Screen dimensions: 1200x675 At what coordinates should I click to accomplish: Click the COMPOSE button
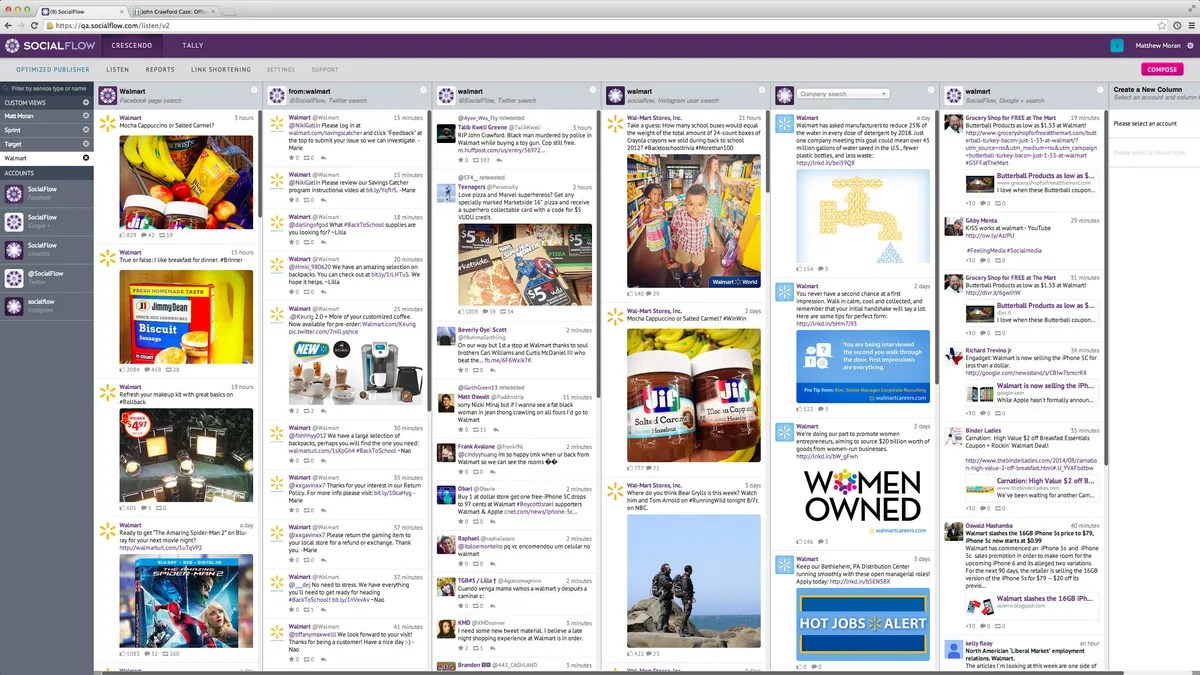point(1162,69)
